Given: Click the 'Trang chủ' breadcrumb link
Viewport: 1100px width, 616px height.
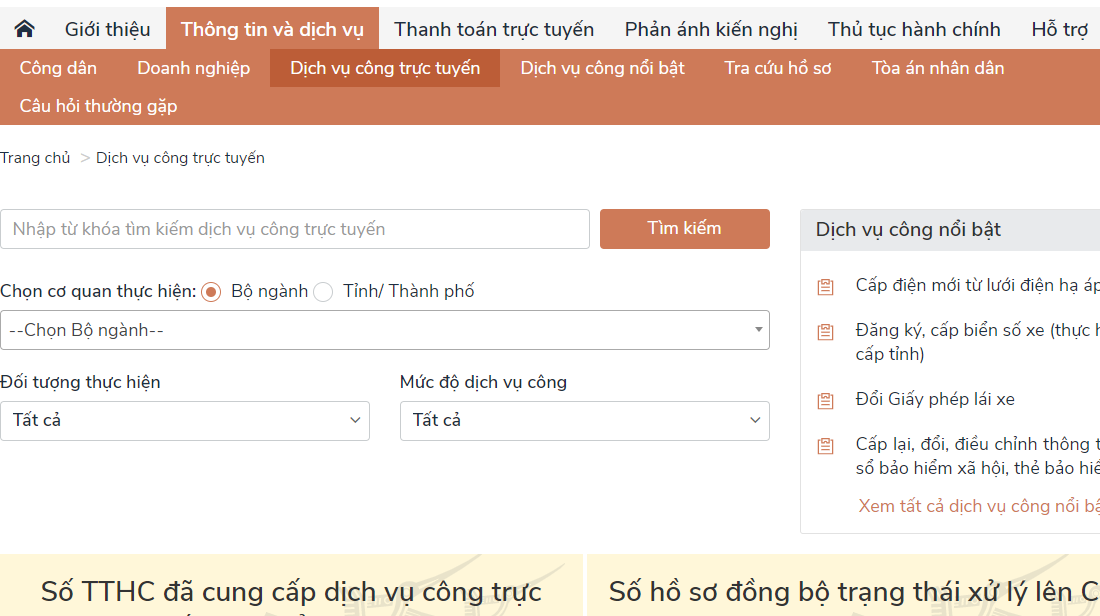Looking at the screenshot, I should click(x=35, y=157).
